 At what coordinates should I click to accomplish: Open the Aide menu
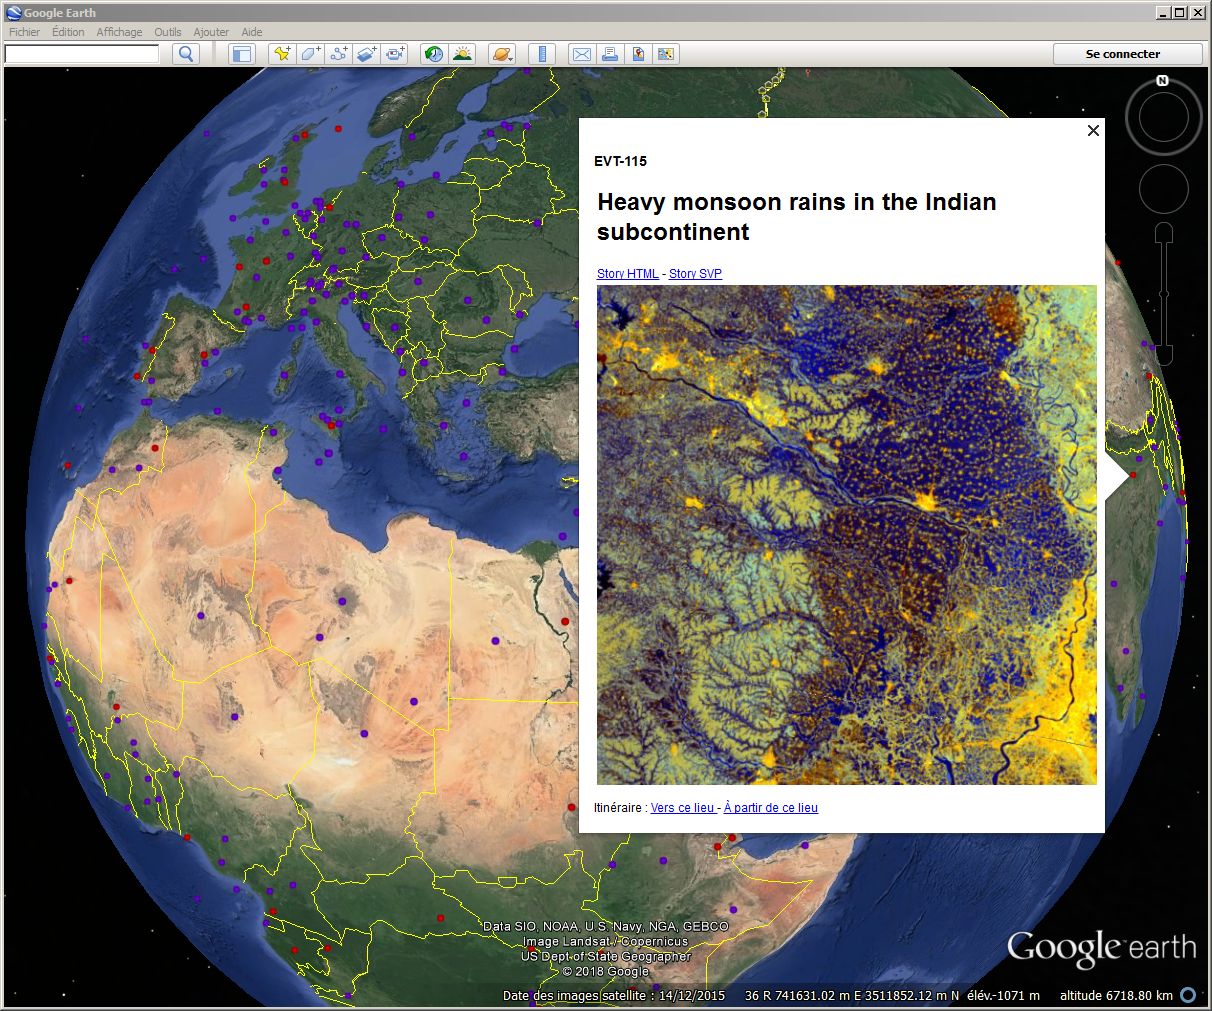point(252,32)
